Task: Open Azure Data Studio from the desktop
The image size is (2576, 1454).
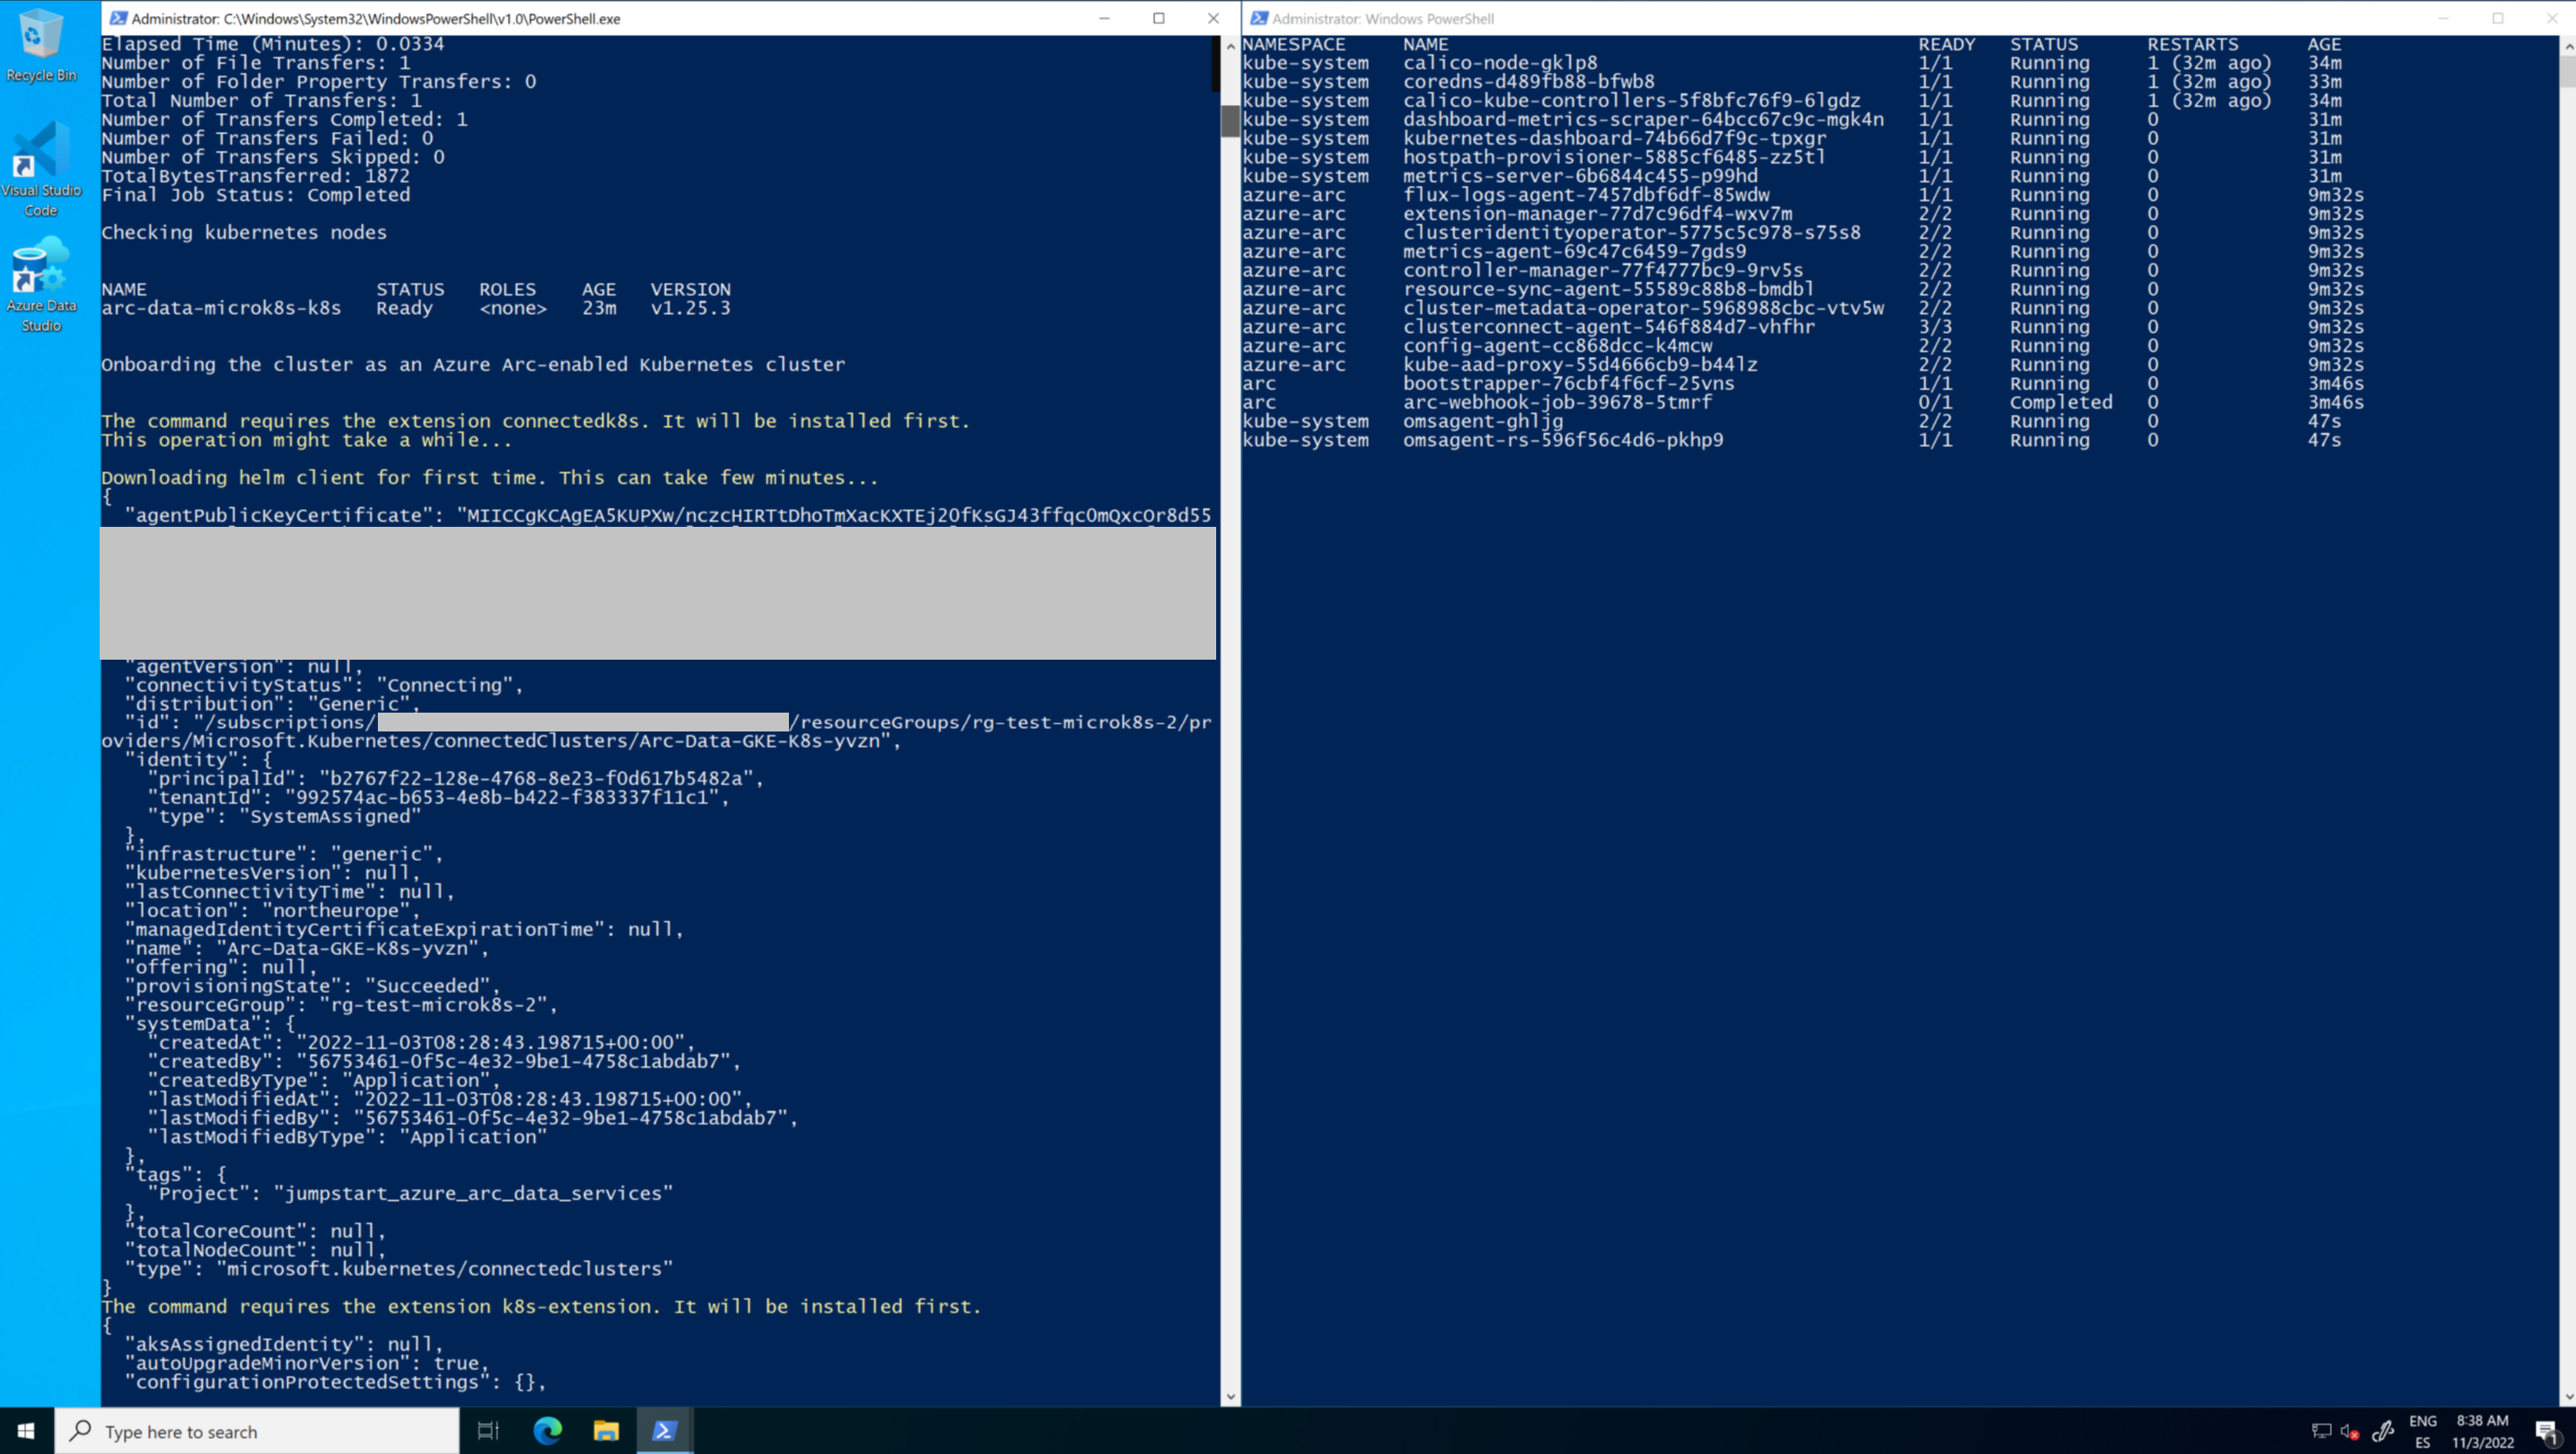Action: (x=41, y=270)
